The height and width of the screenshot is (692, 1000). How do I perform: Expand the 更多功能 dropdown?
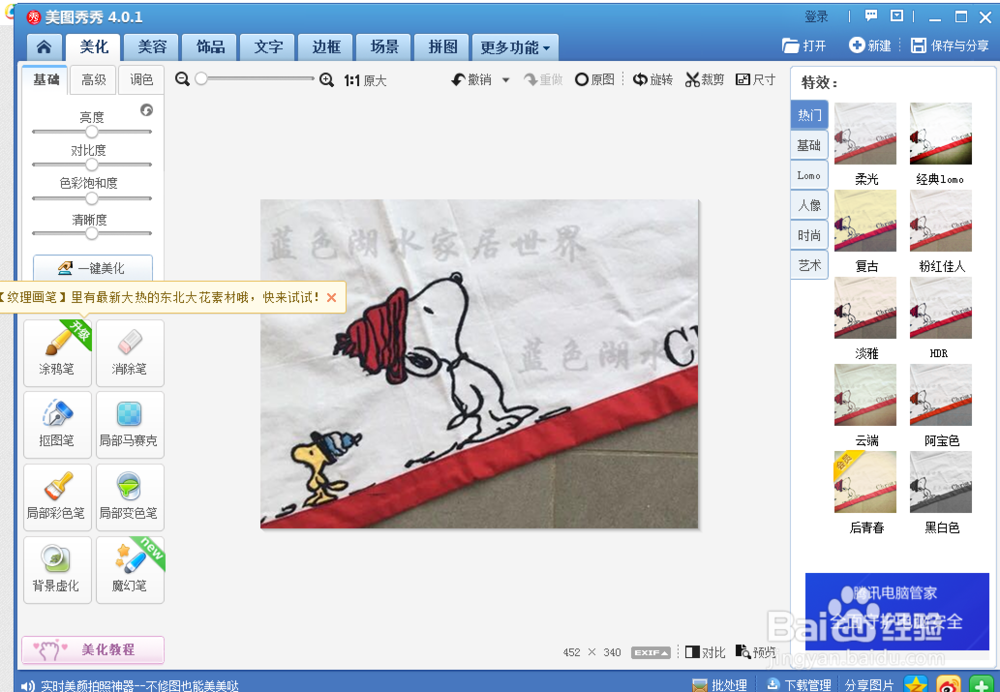pyautogui.click(x=515, y=47)
